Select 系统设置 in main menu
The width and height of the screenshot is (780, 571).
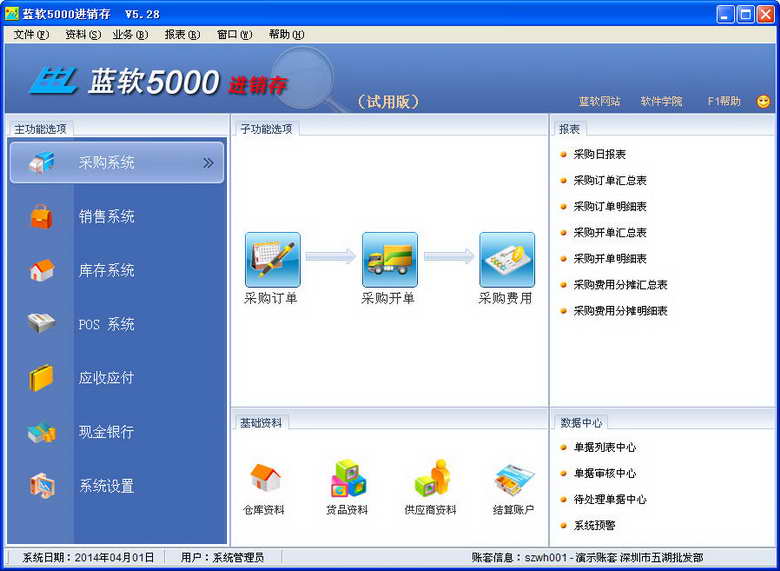coord(106,486)
